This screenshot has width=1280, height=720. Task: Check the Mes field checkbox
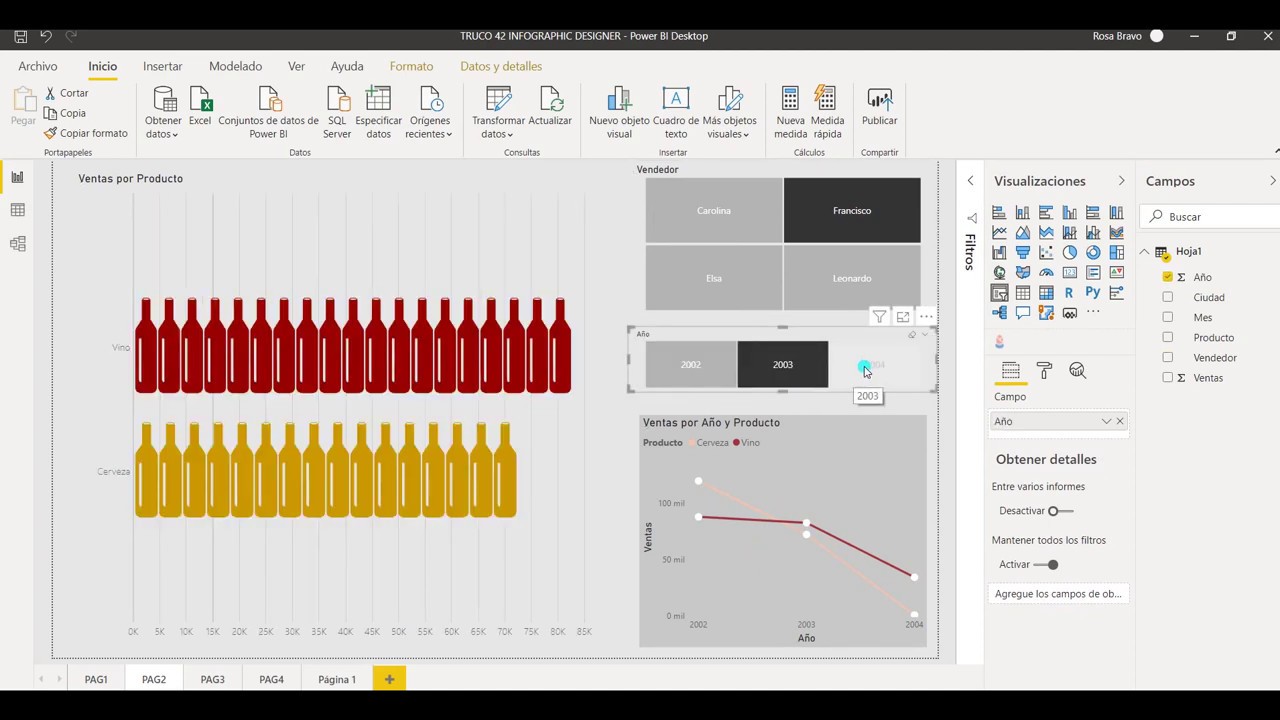1167,317
